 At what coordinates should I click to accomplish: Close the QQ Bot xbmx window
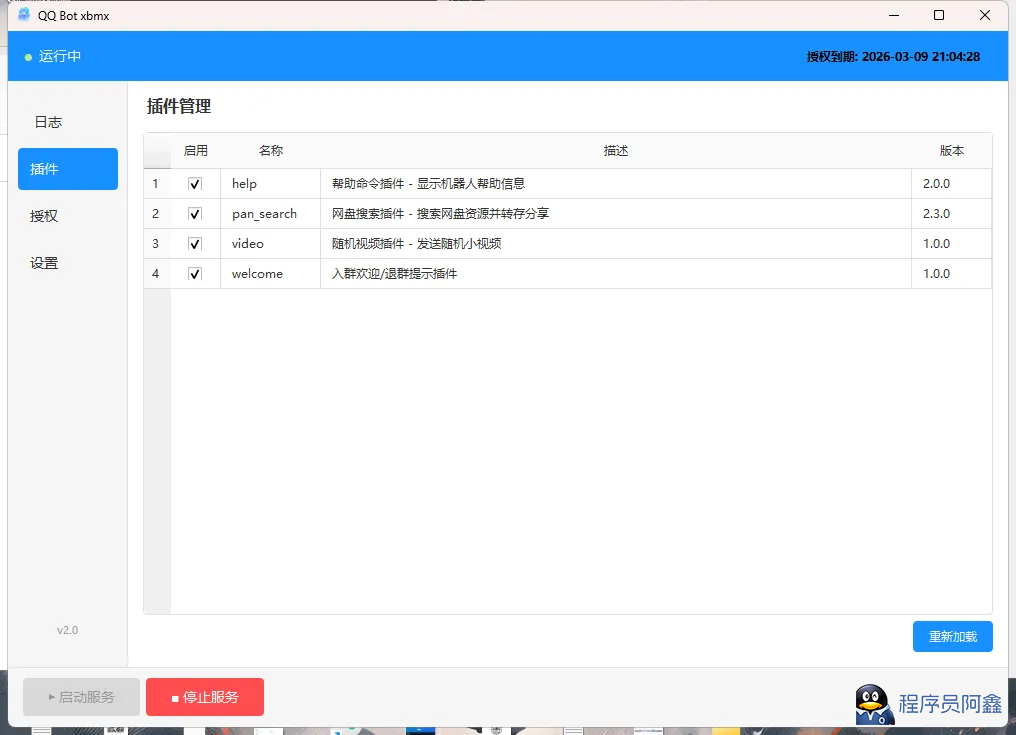985,15
